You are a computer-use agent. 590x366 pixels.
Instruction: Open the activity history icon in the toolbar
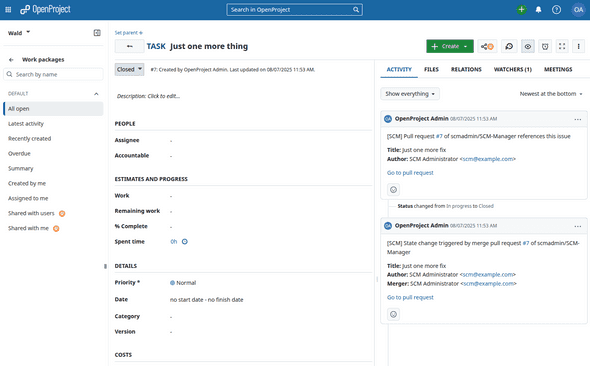[x=509, y=46]
